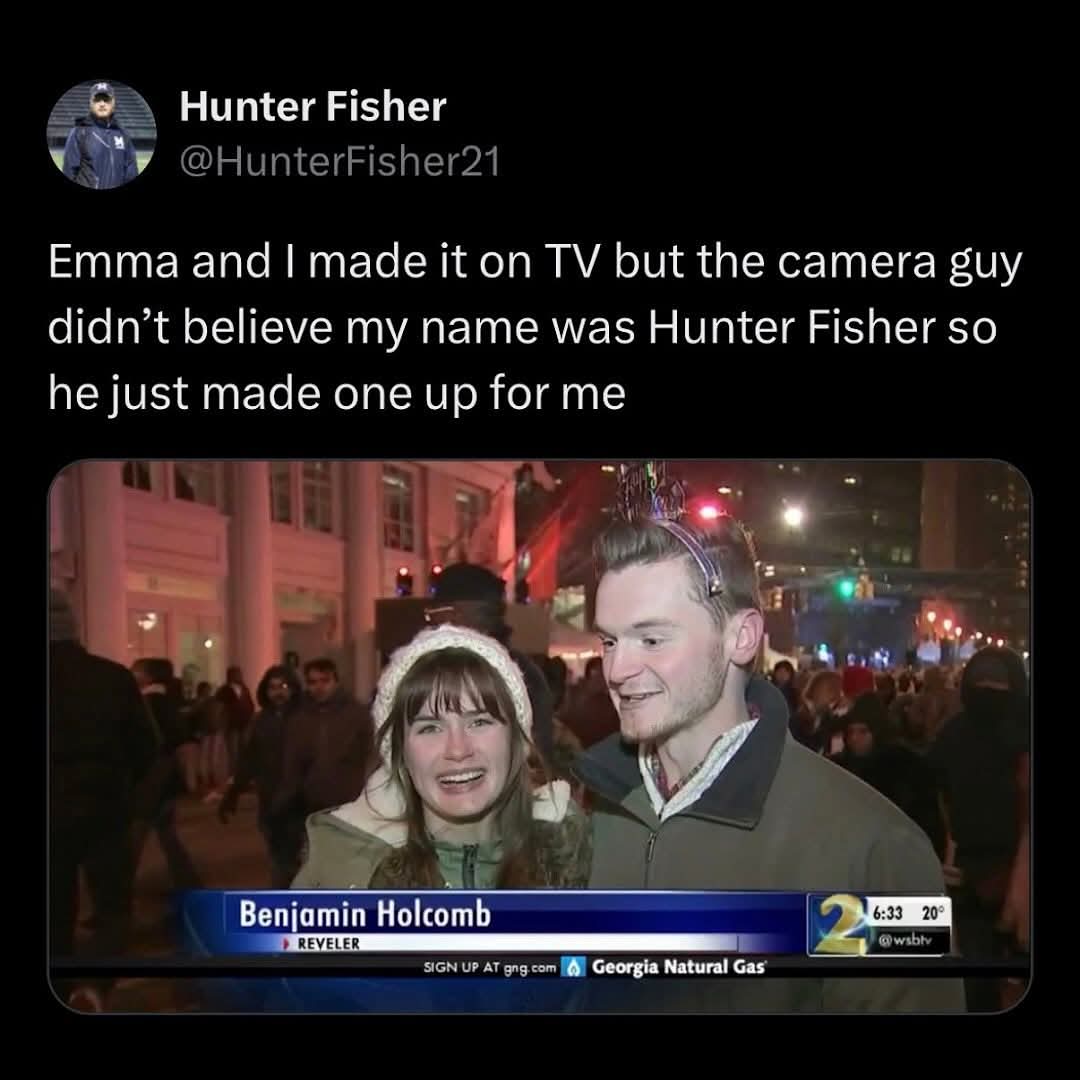
Task: Click the Hunter Fisher display name
Action: coord(313,107)
